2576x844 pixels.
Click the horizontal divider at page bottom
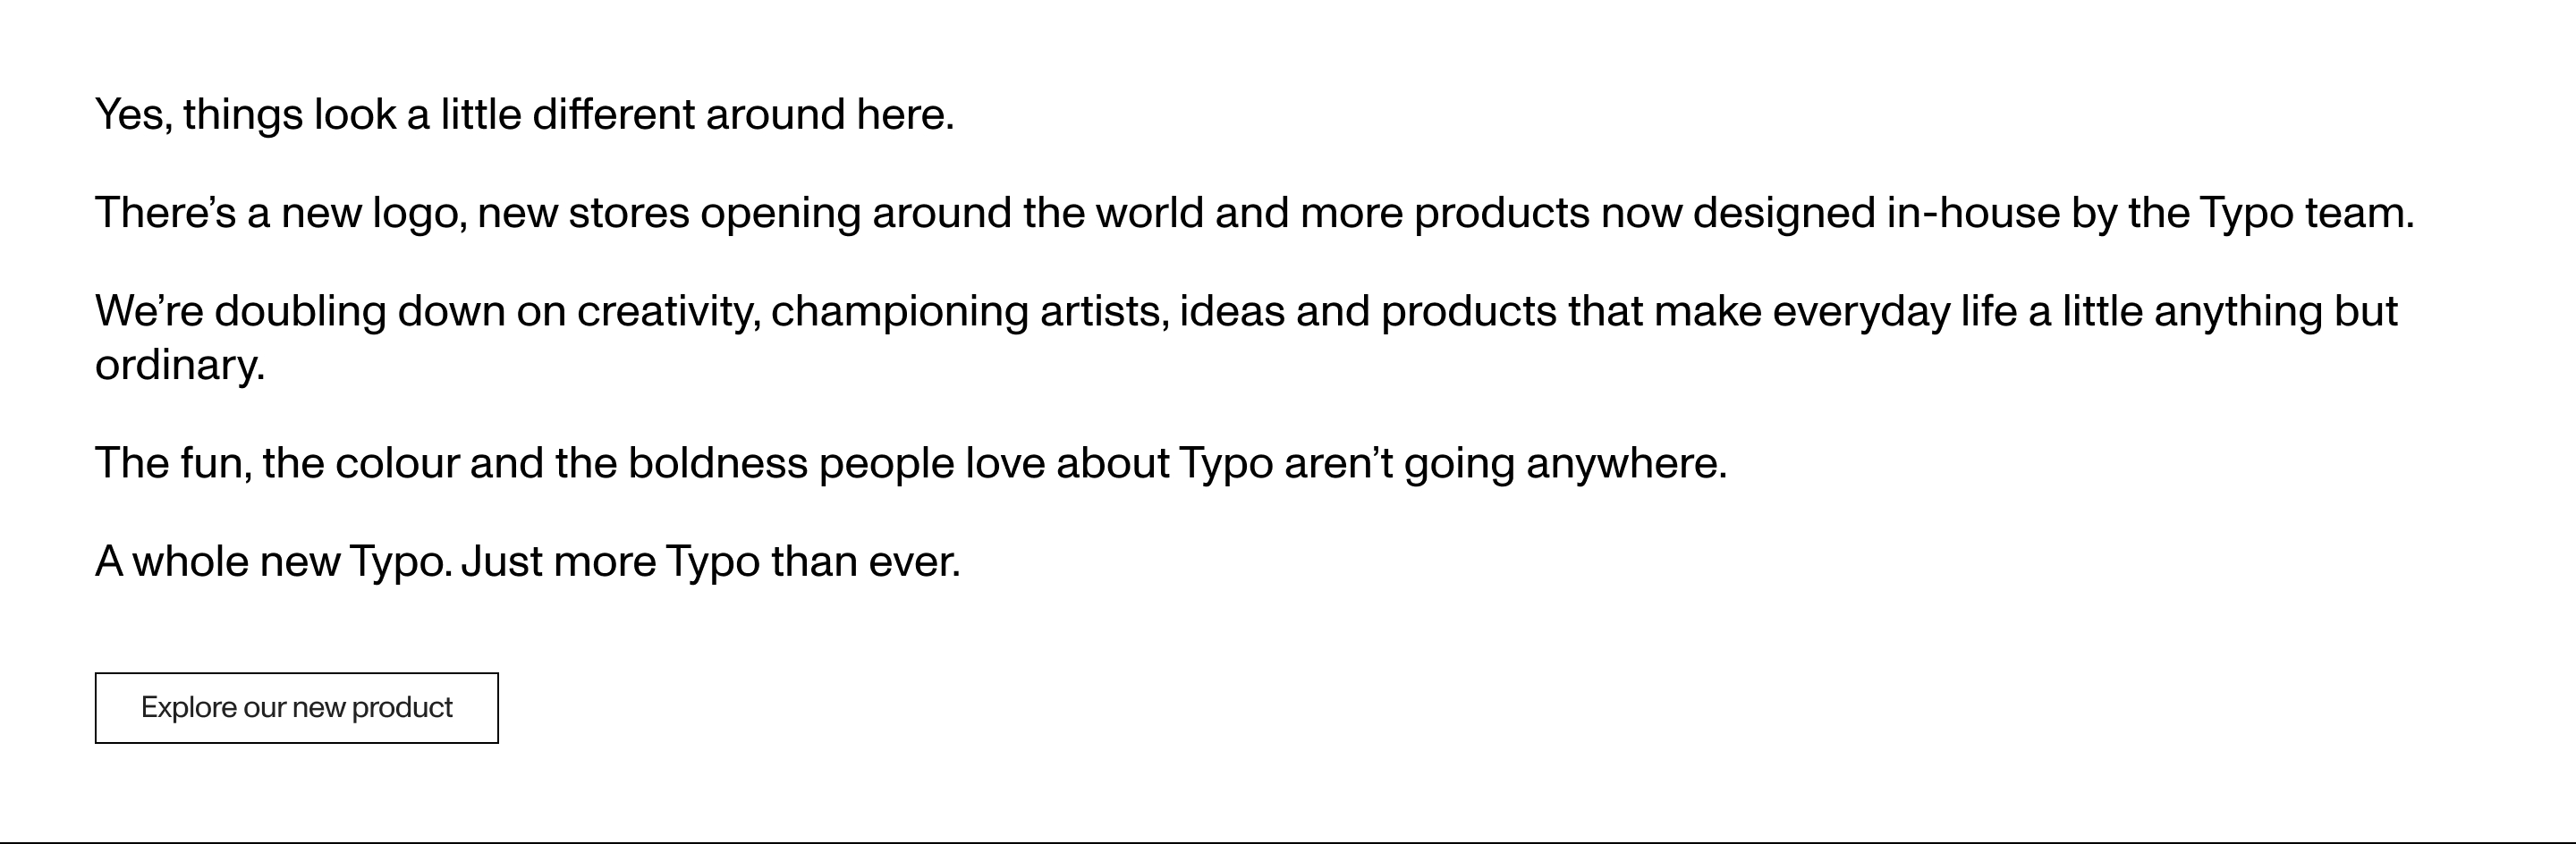(1288, 838)
